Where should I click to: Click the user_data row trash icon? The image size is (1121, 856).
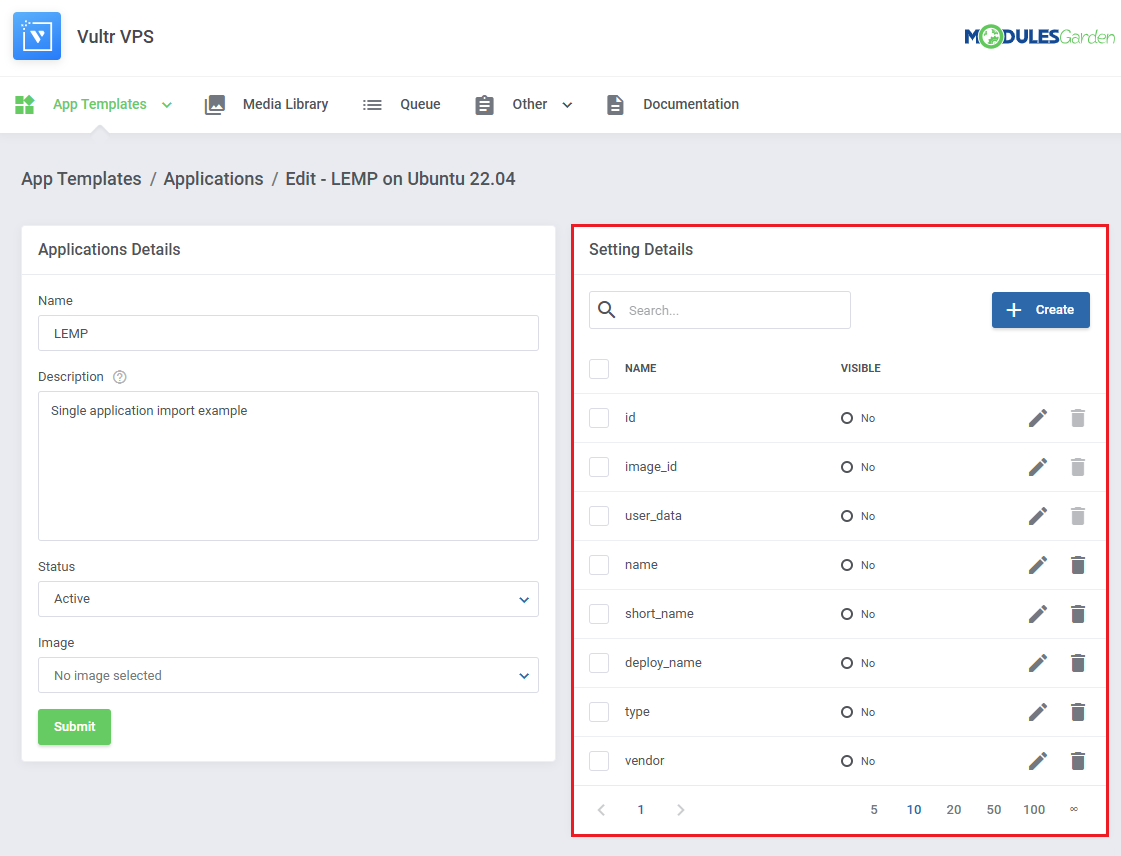pyautogui.click(x=1078, y=516)
